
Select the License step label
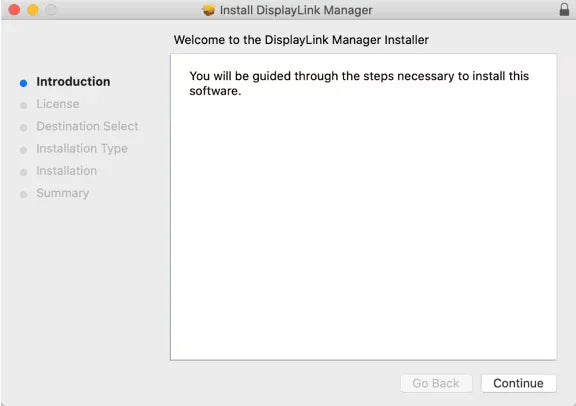pos(58,104)
